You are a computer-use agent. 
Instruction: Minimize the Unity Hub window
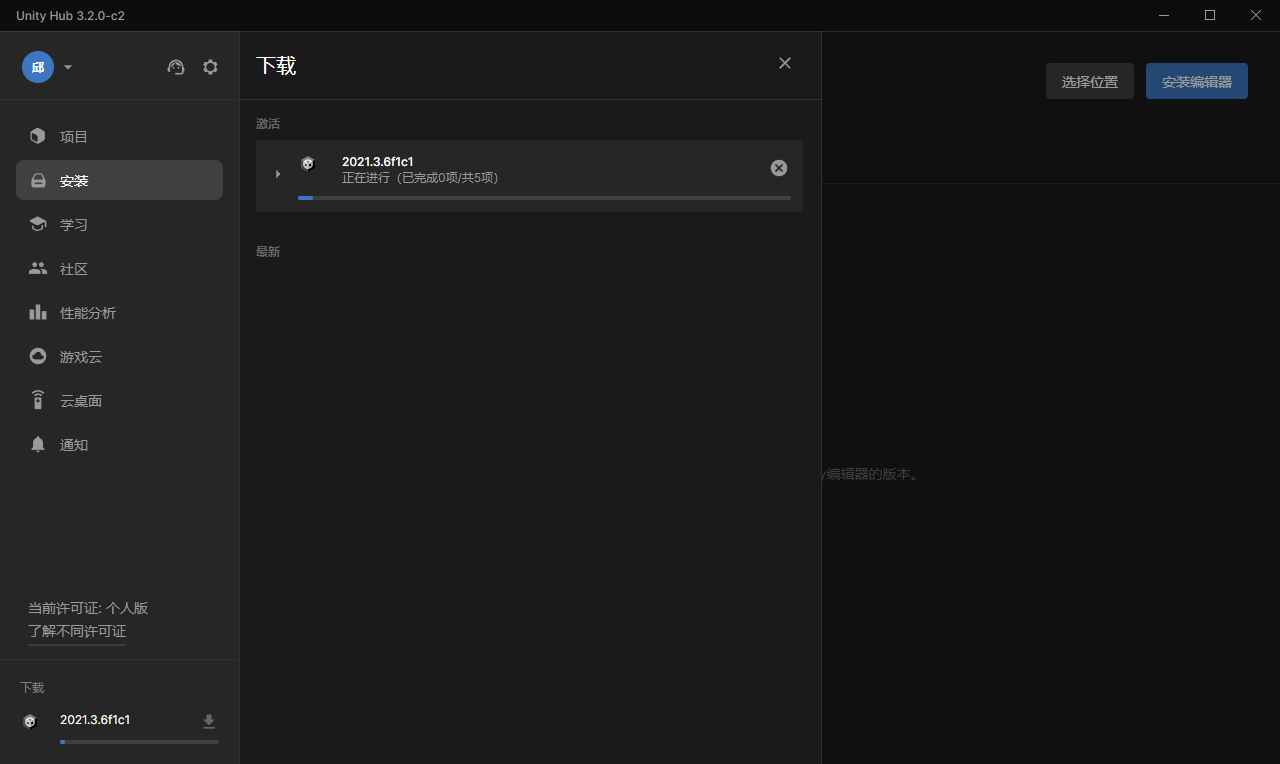pyautogui.click(x=1165, y=15)
